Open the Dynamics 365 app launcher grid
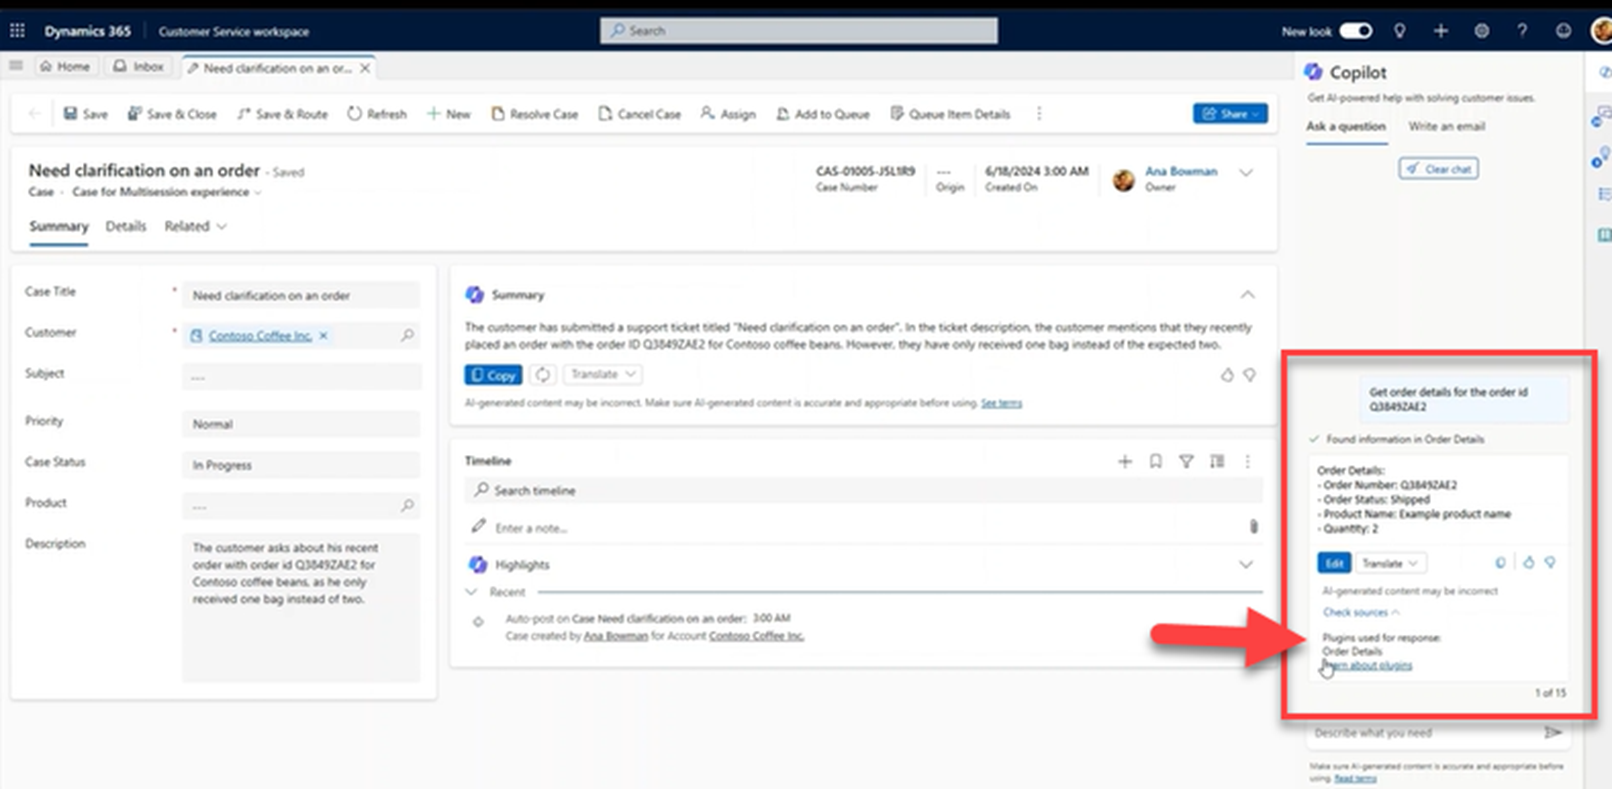 (x=17, y=31)
